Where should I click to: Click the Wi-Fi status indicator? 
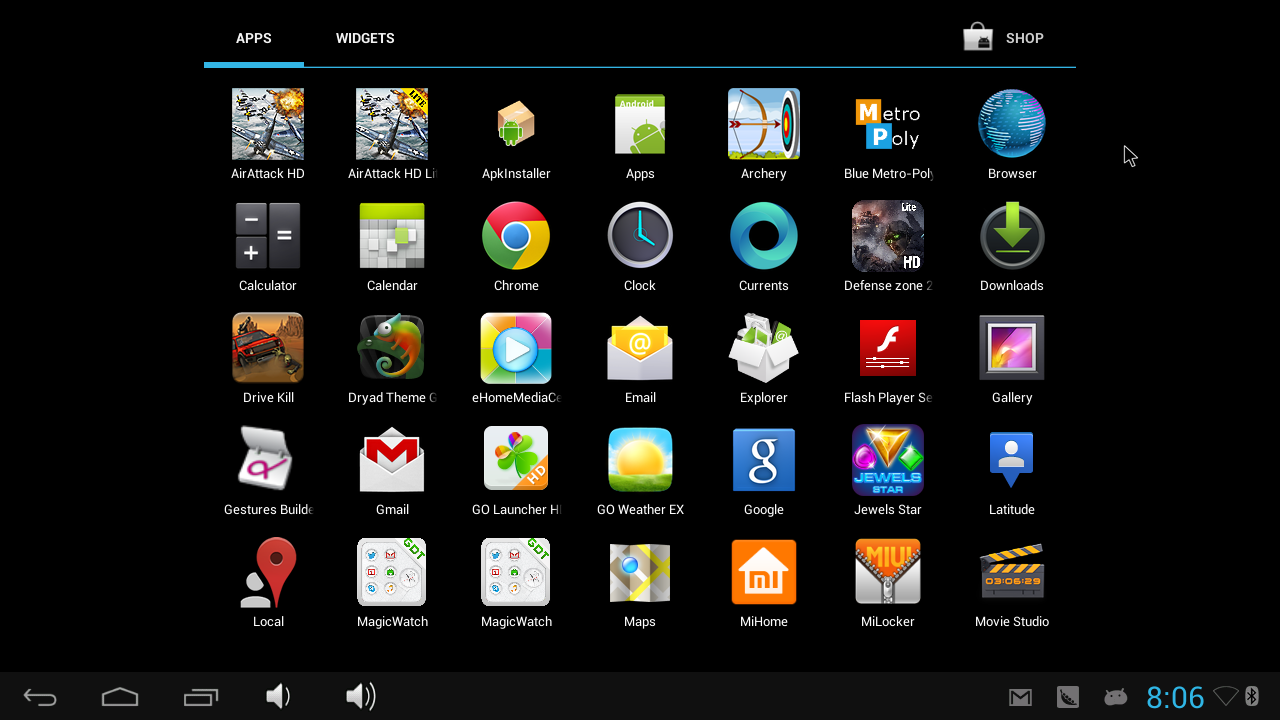point(1226,696)
